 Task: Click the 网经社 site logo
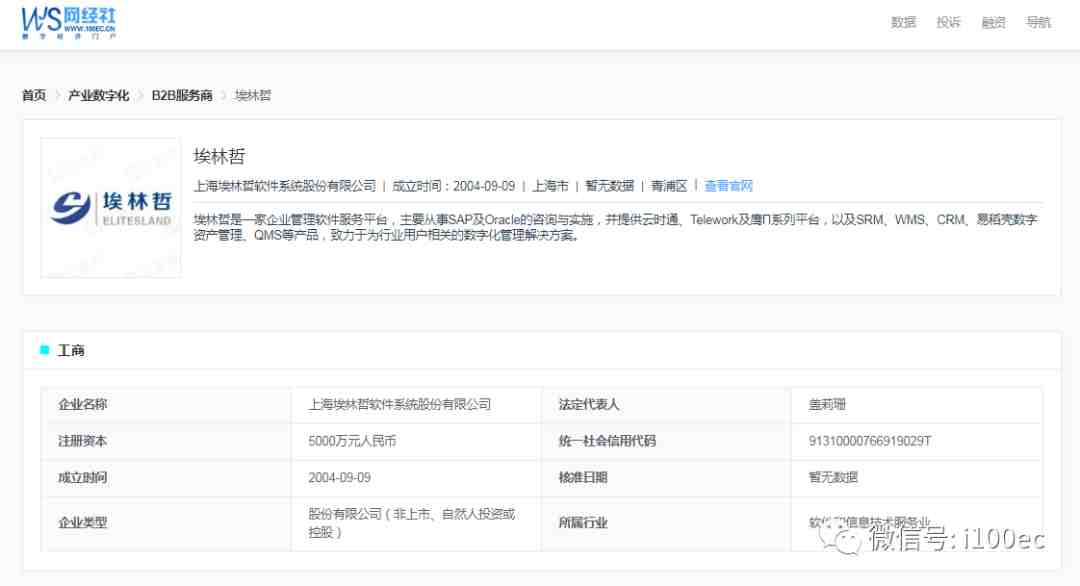(x=68, y=23)
